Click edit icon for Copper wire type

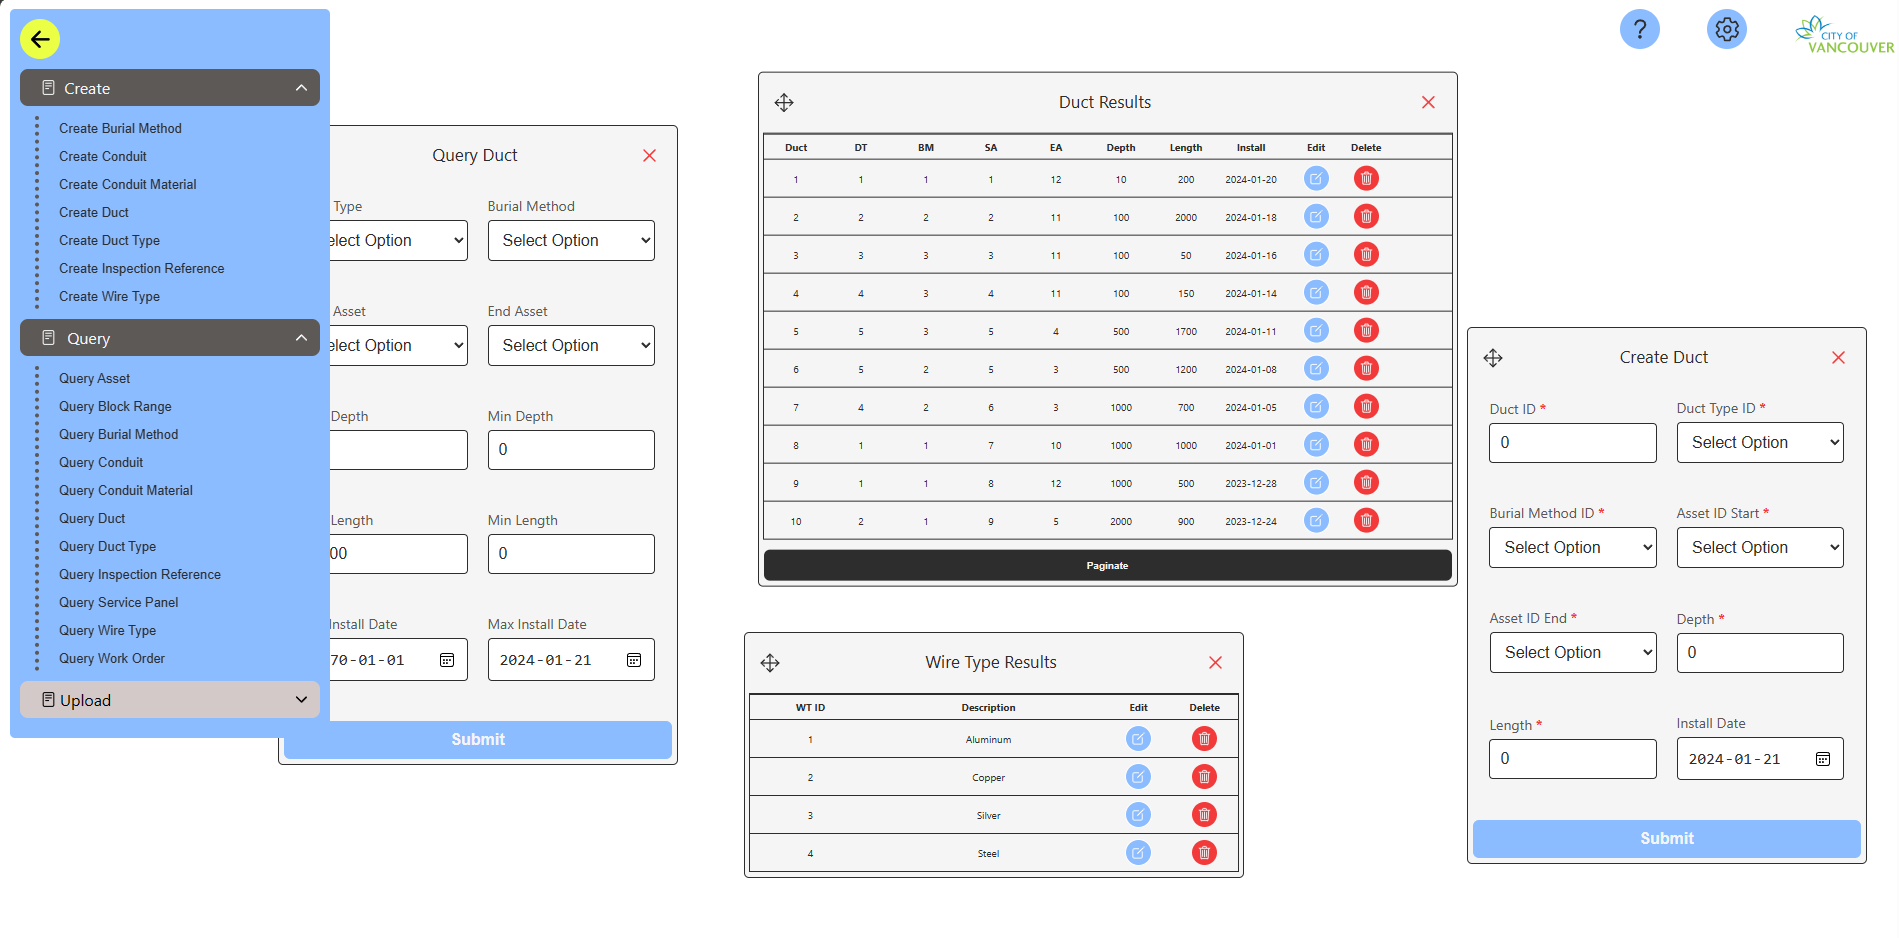[1138, 777]
